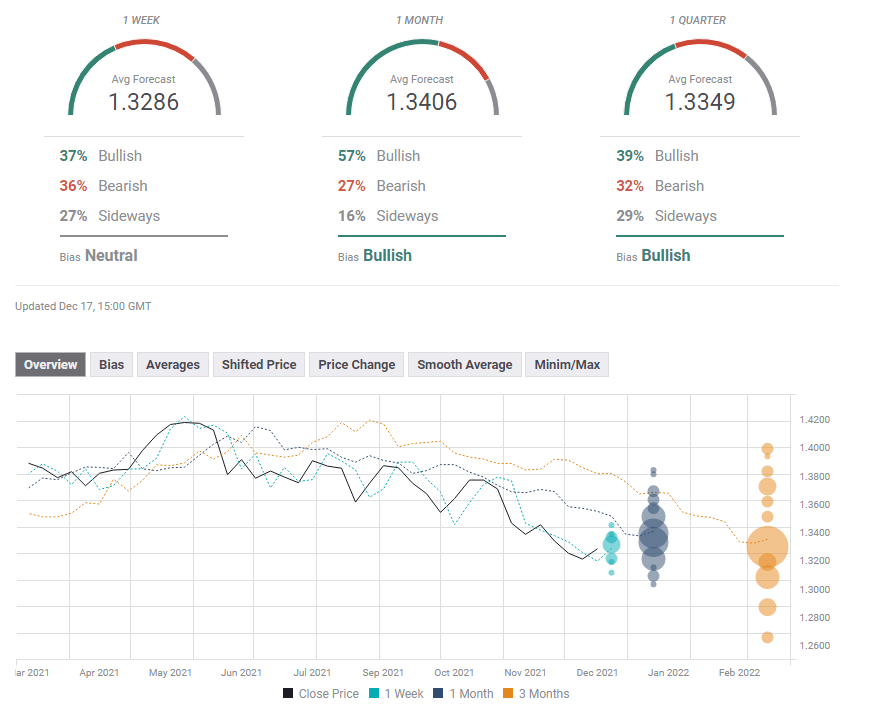Click the 1 Week forecast gauge
This screenshot has width=873, height=717.
[144, 80]
